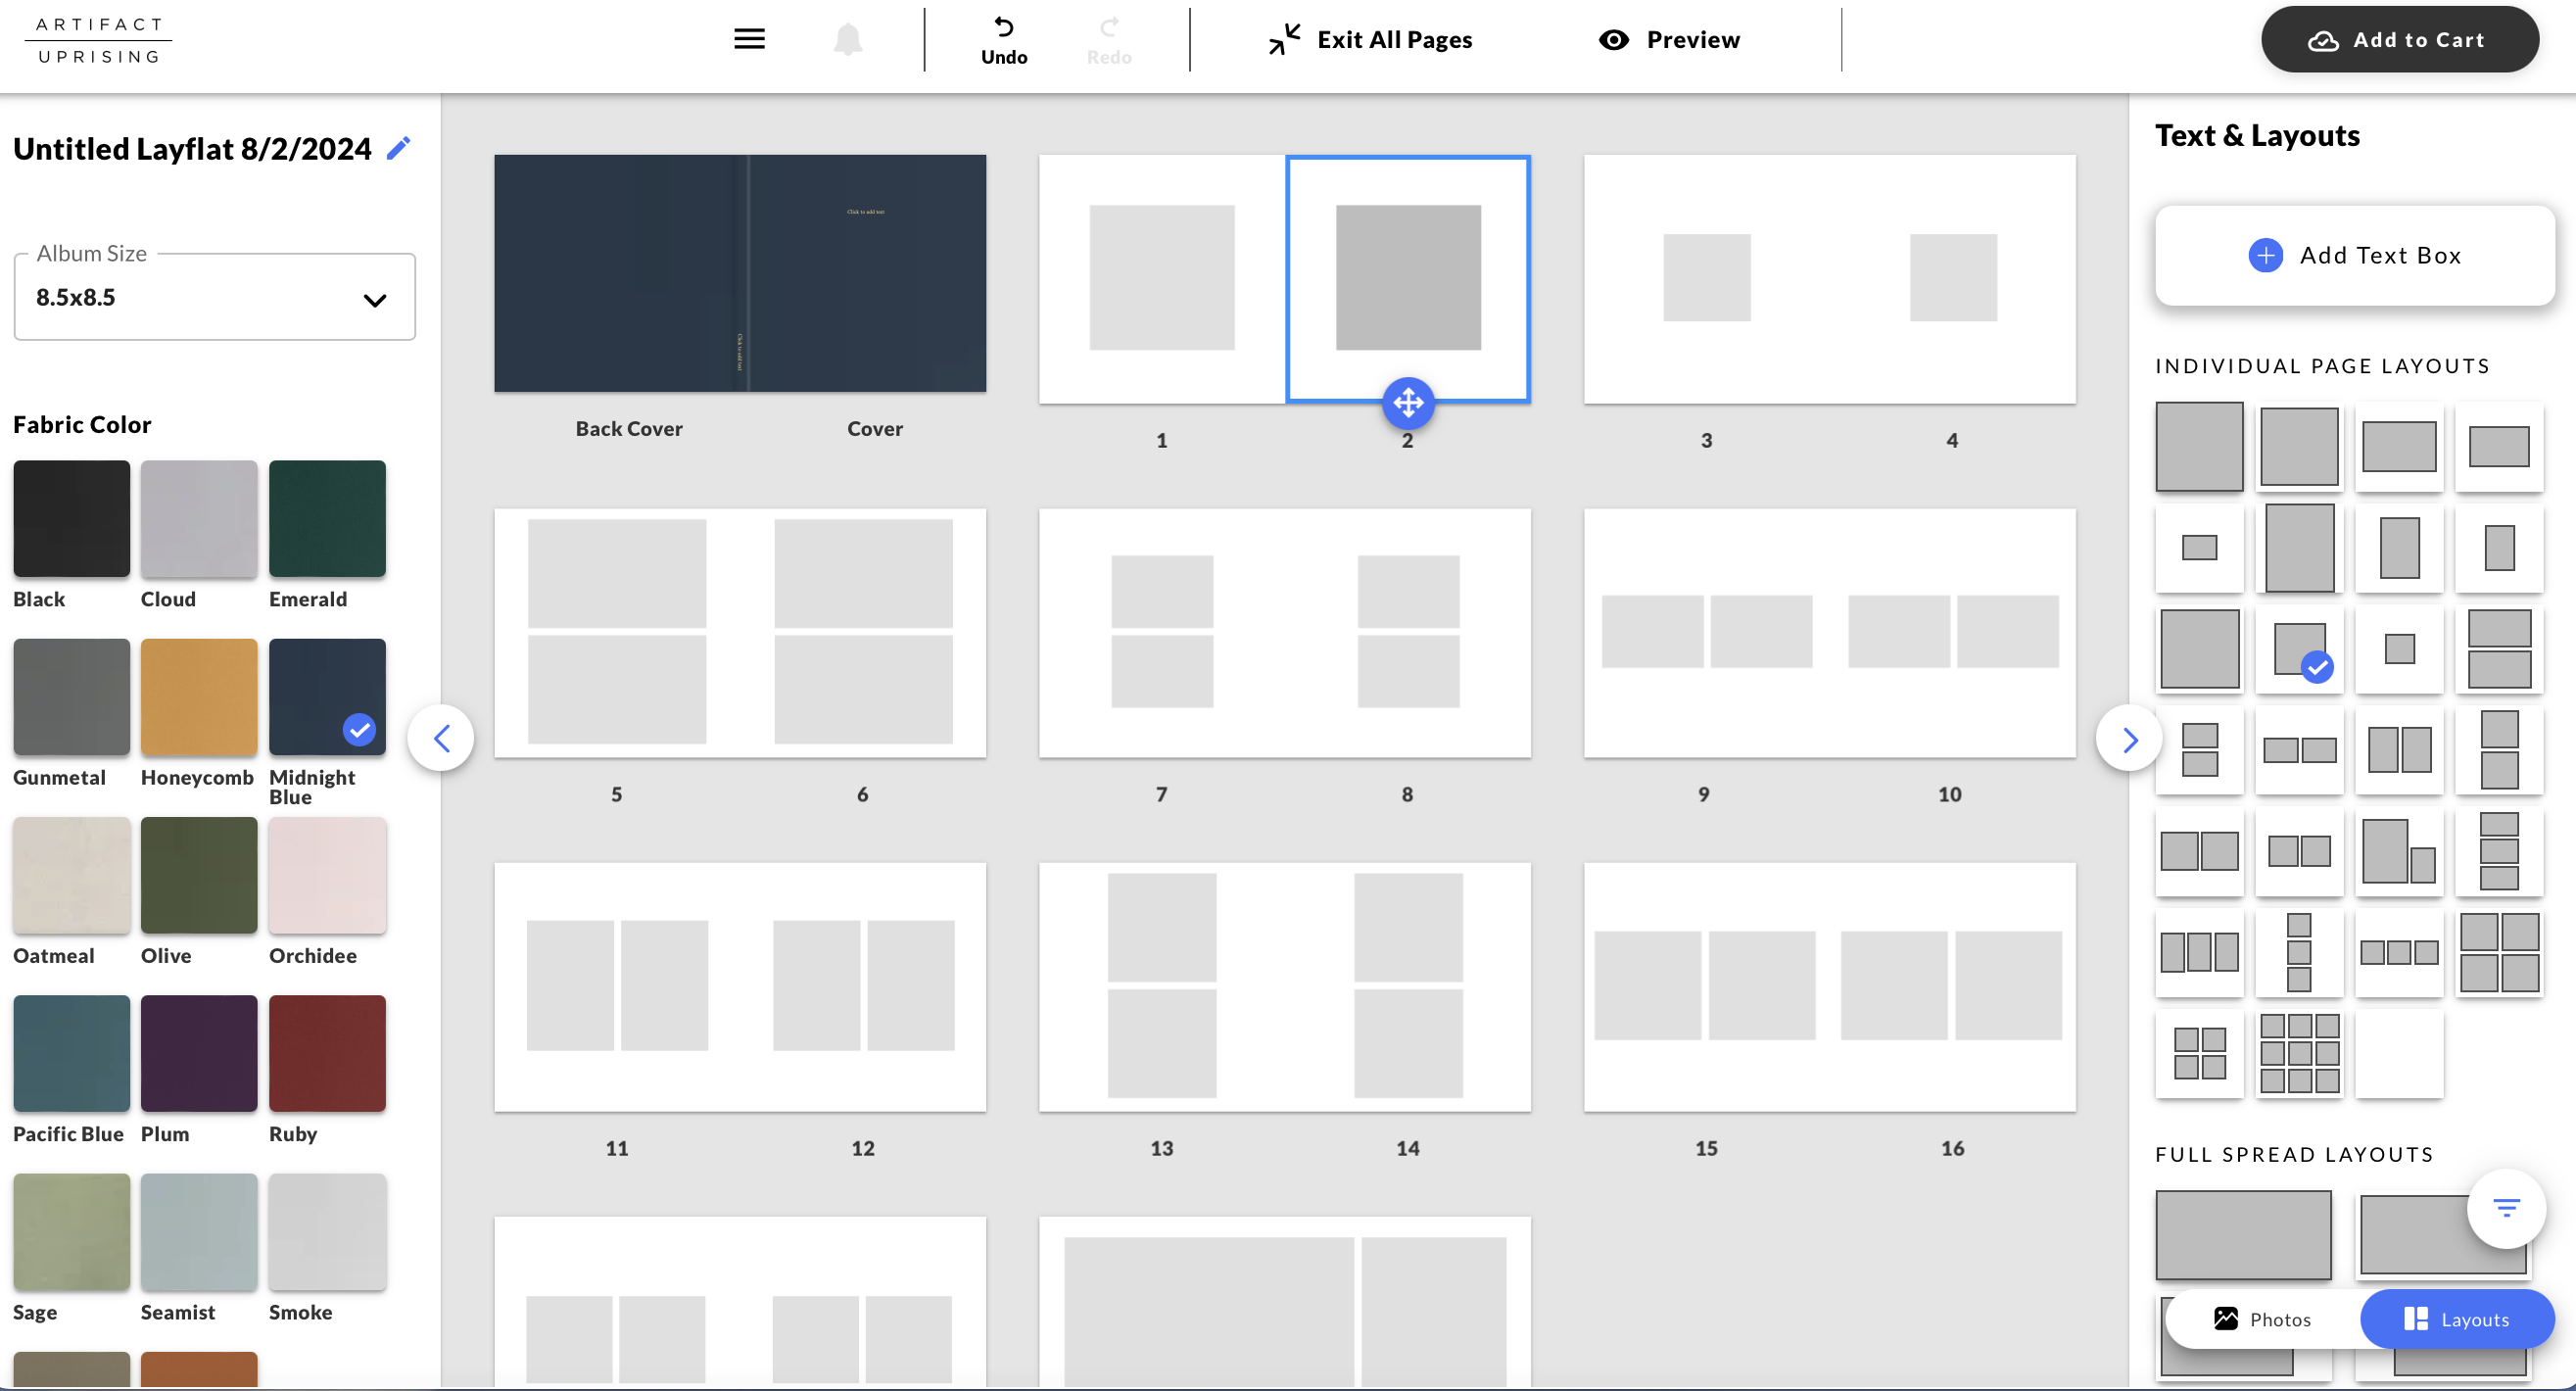Select page 16 thumbnail

(1953, 987)
